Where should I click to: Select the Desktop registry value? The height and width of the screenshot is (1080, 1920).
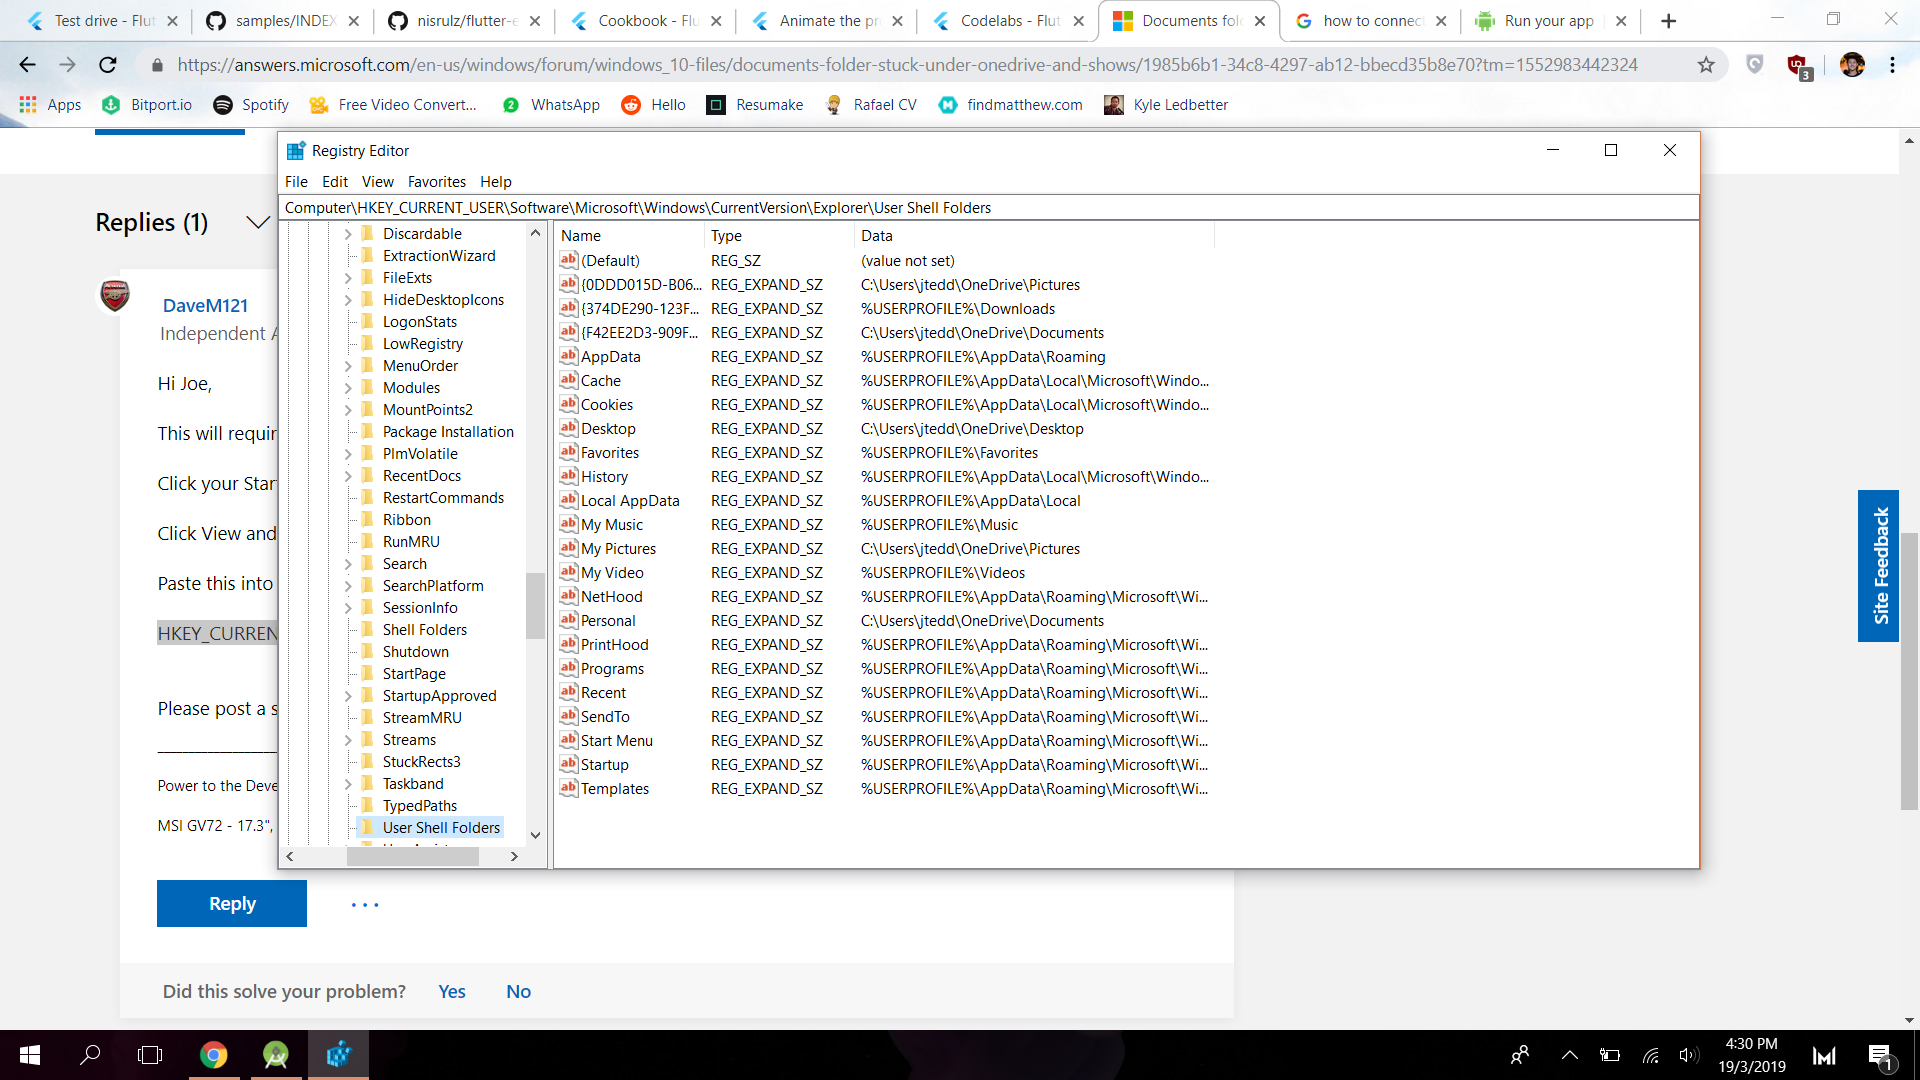pyautogui.click(x=608, y=429)
